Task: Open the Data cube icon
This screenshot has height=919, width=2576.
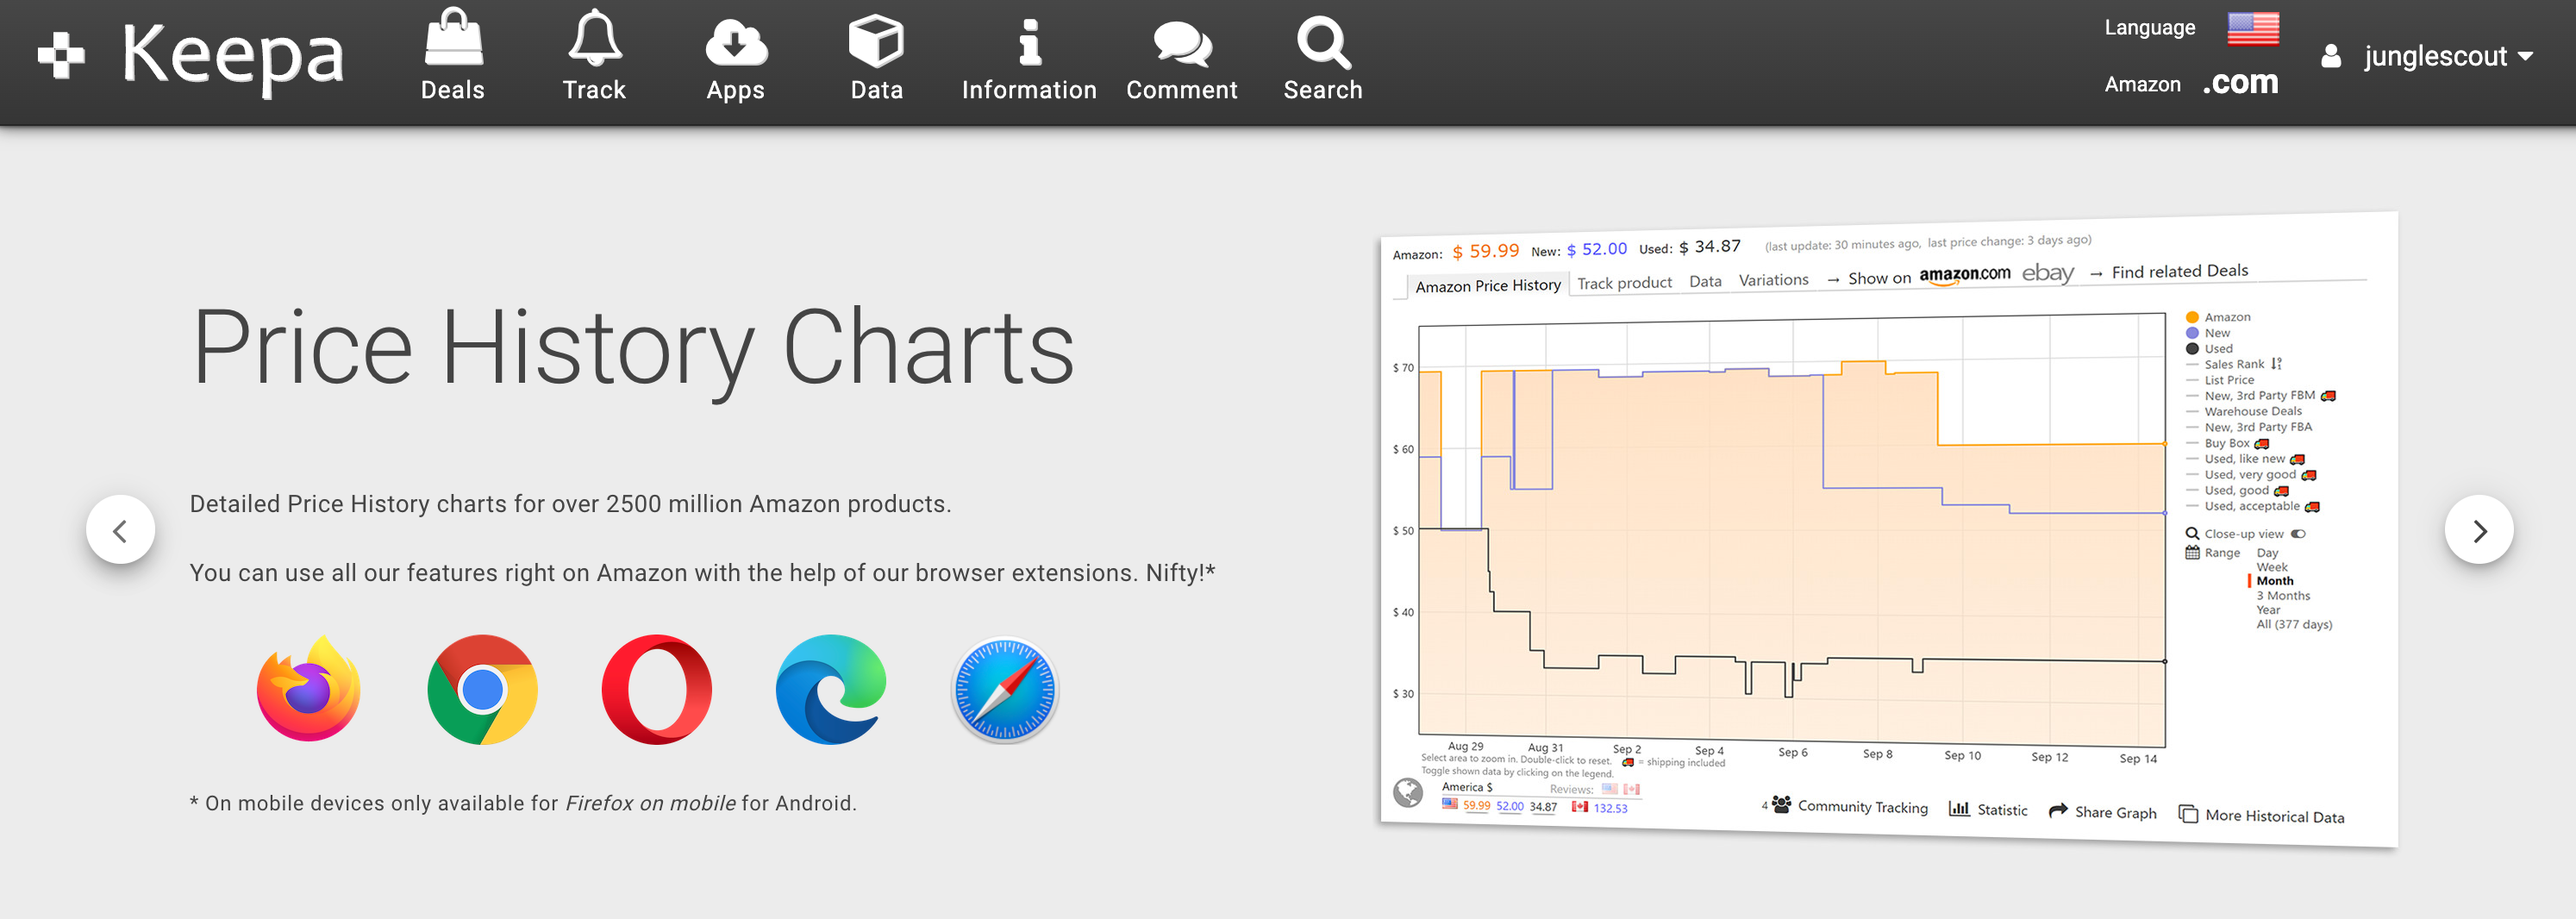Action: [x=876, y=41]
